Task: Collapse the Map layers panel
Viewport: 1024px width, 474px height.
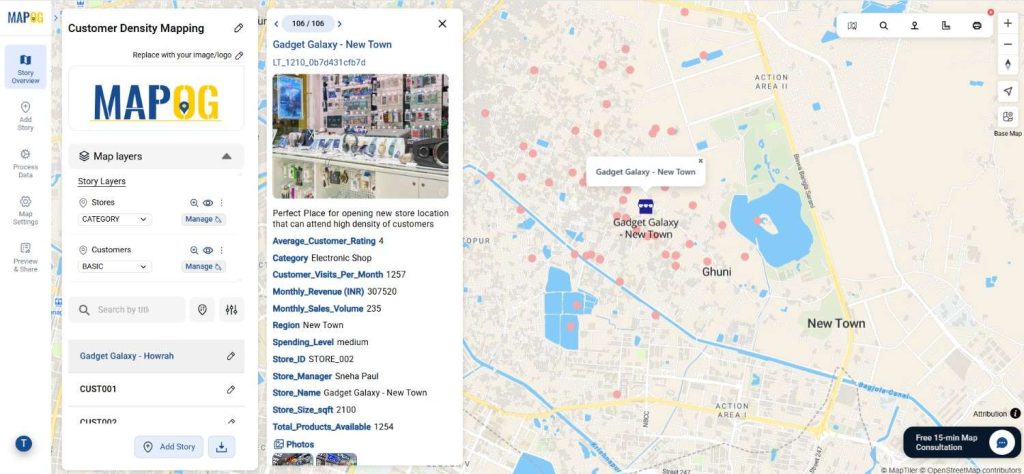Action: 226,156
